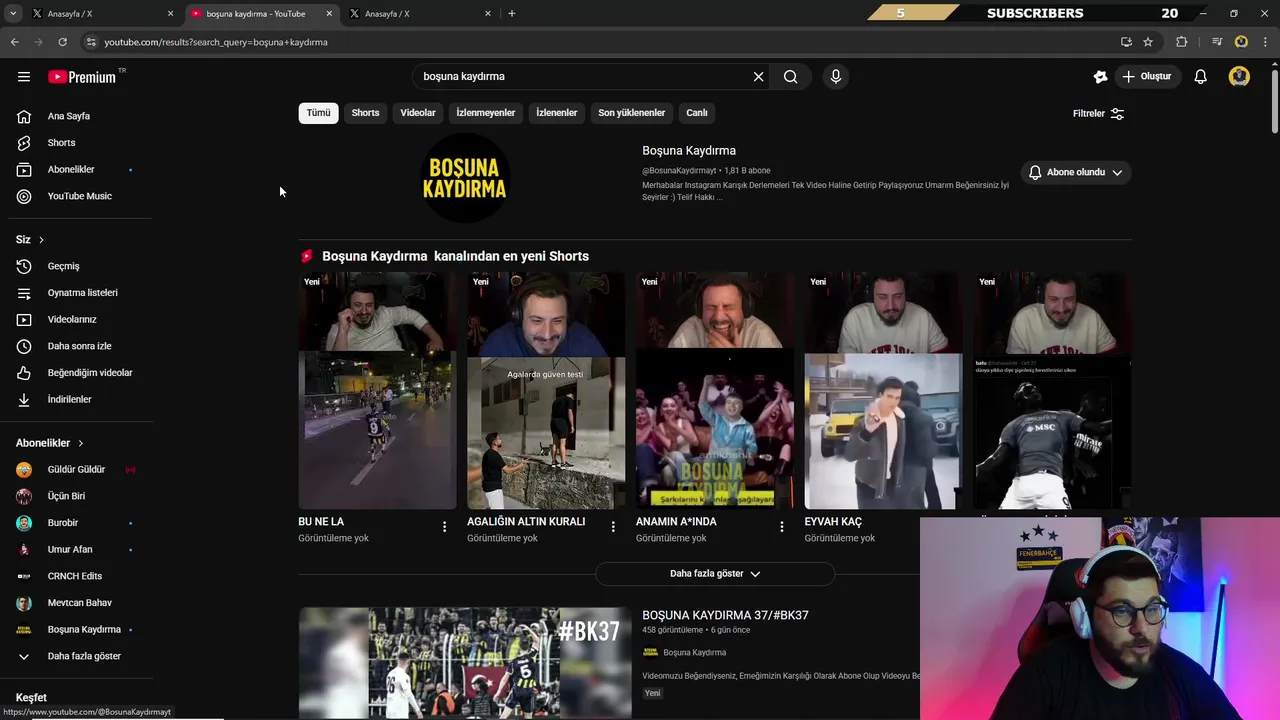Open the notifications bell in the header
Image resolution: width=1280 pixels, height=720 pixels.
click(1200, 76)
